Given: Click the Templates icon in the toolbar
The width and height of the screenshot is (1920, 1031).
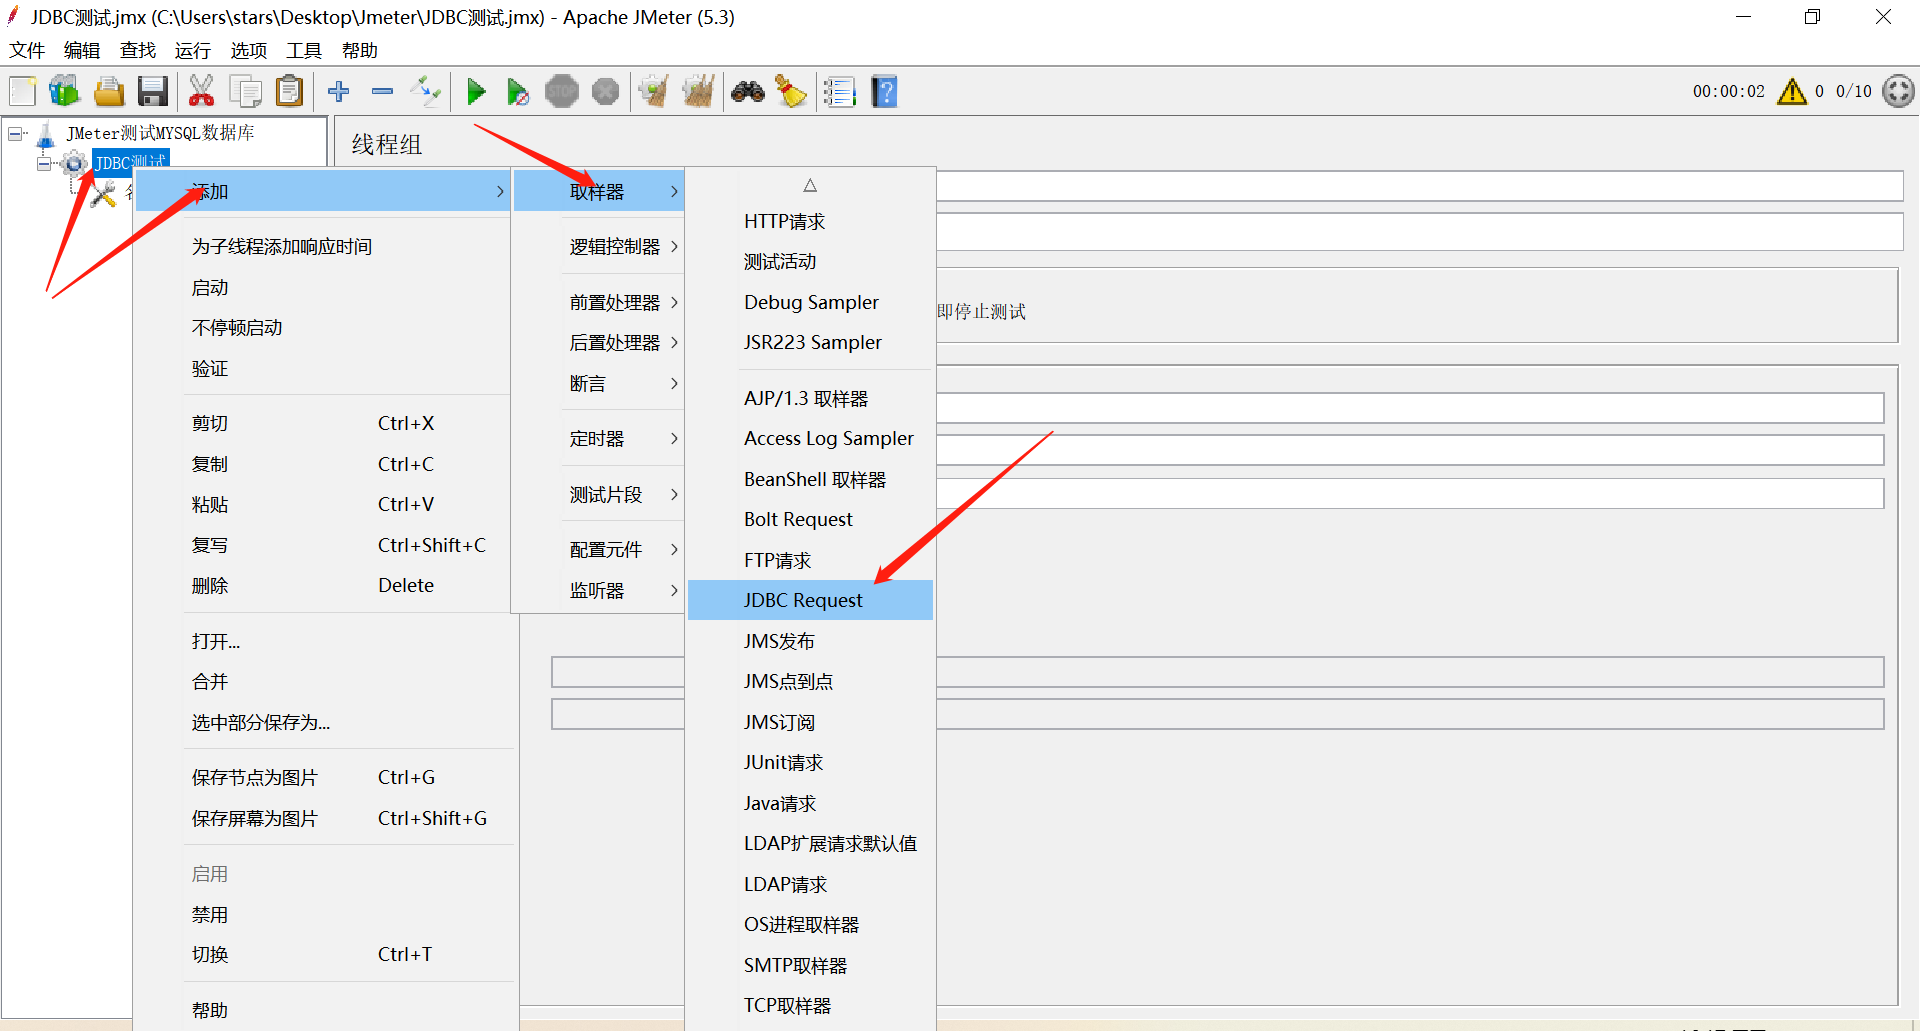Looking at the screenshot, I should (x=64, y=91).
